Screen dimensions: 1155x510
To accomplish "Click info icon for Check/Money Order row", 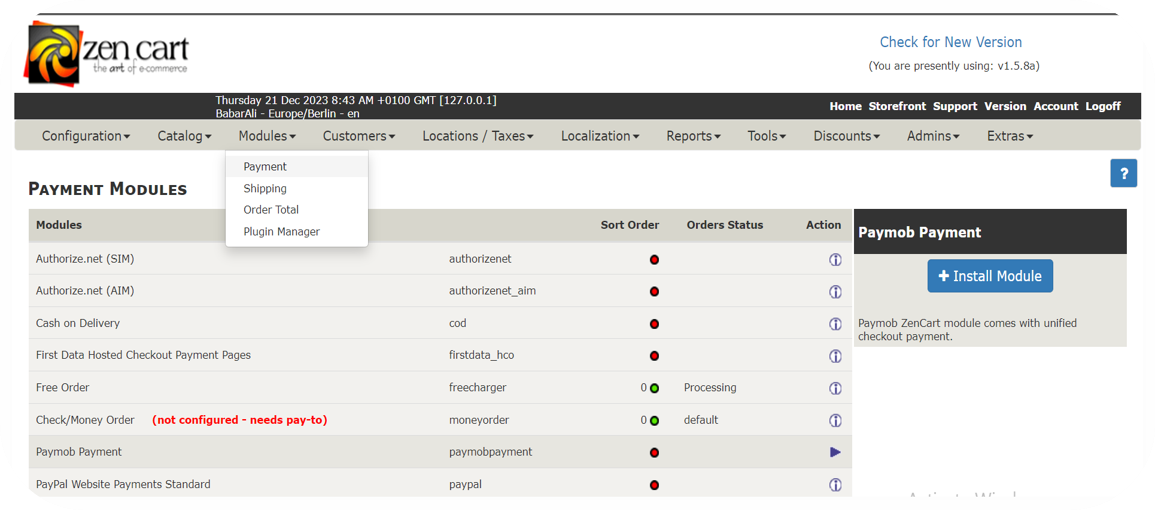I will (x=835, y=420).
